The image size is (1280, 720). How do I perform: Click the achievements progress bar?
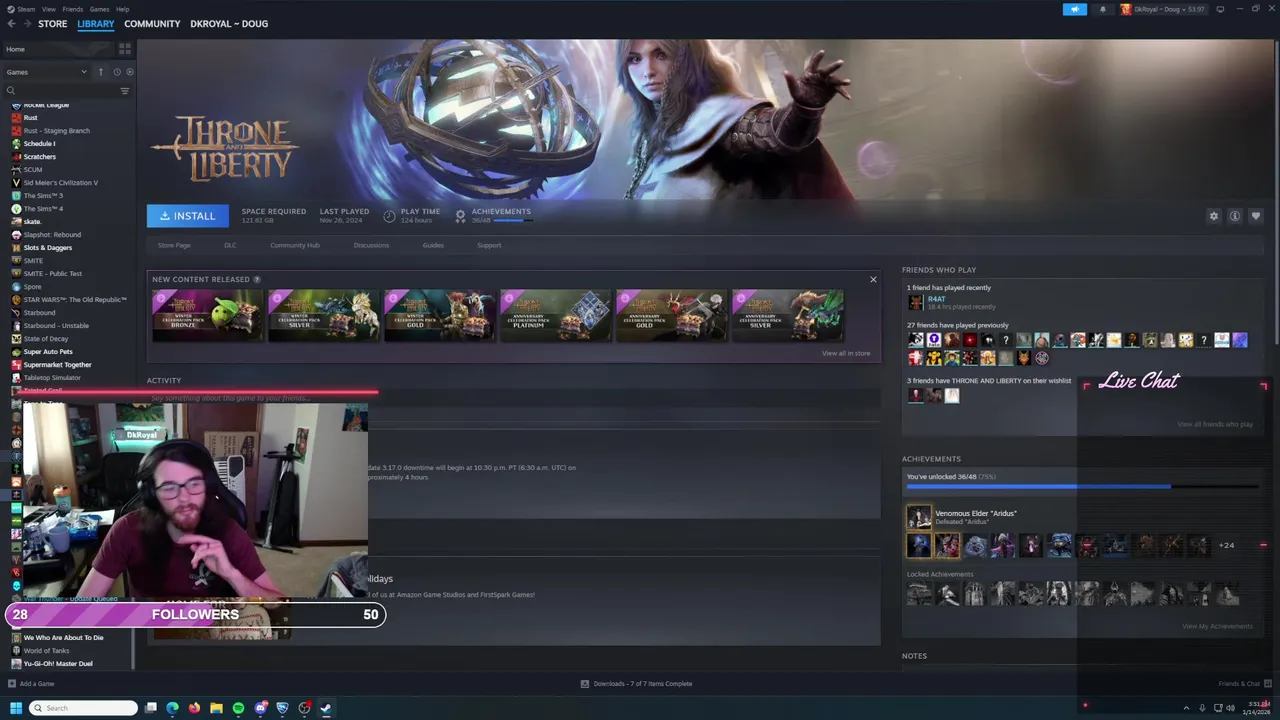[1082, 487]
